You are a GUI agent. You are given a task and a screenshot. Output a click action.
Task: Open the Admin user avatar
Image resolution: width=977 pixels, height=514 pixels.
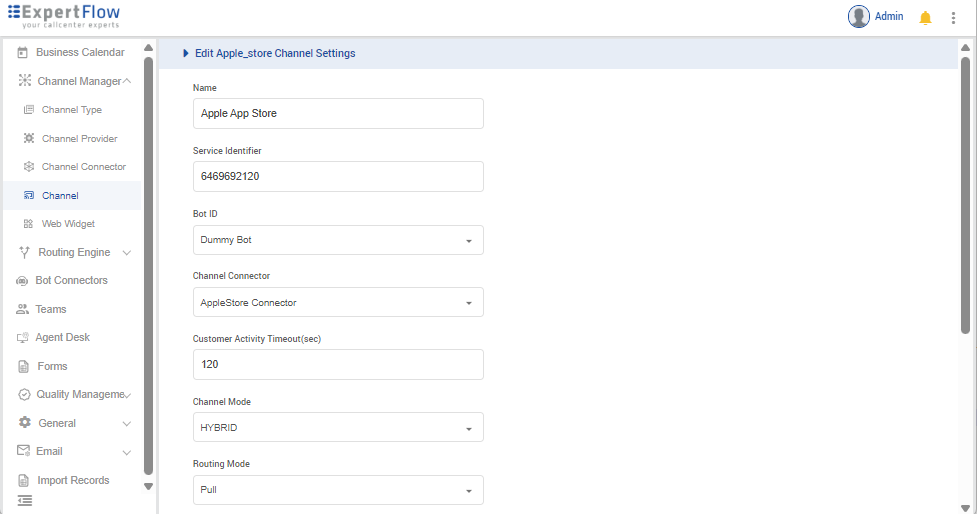click(859, 17)
